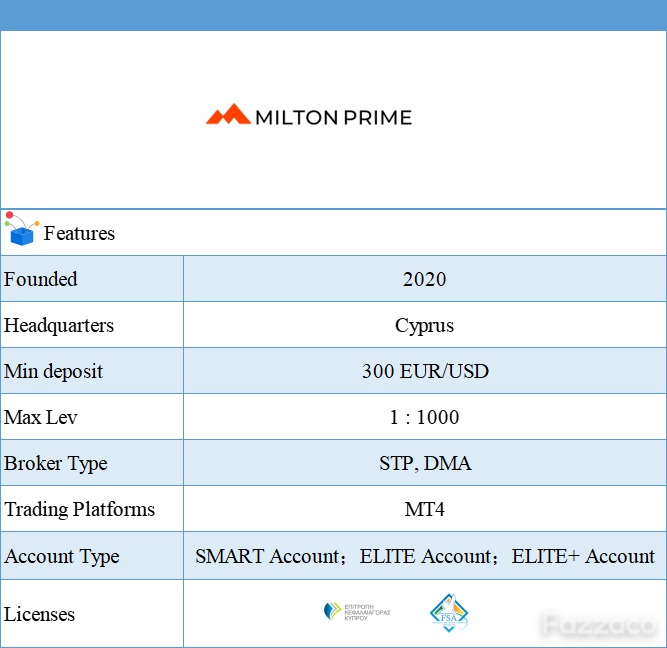Select the Headquarters label cell
Screen dimensions: 667x648
point(92,325)
